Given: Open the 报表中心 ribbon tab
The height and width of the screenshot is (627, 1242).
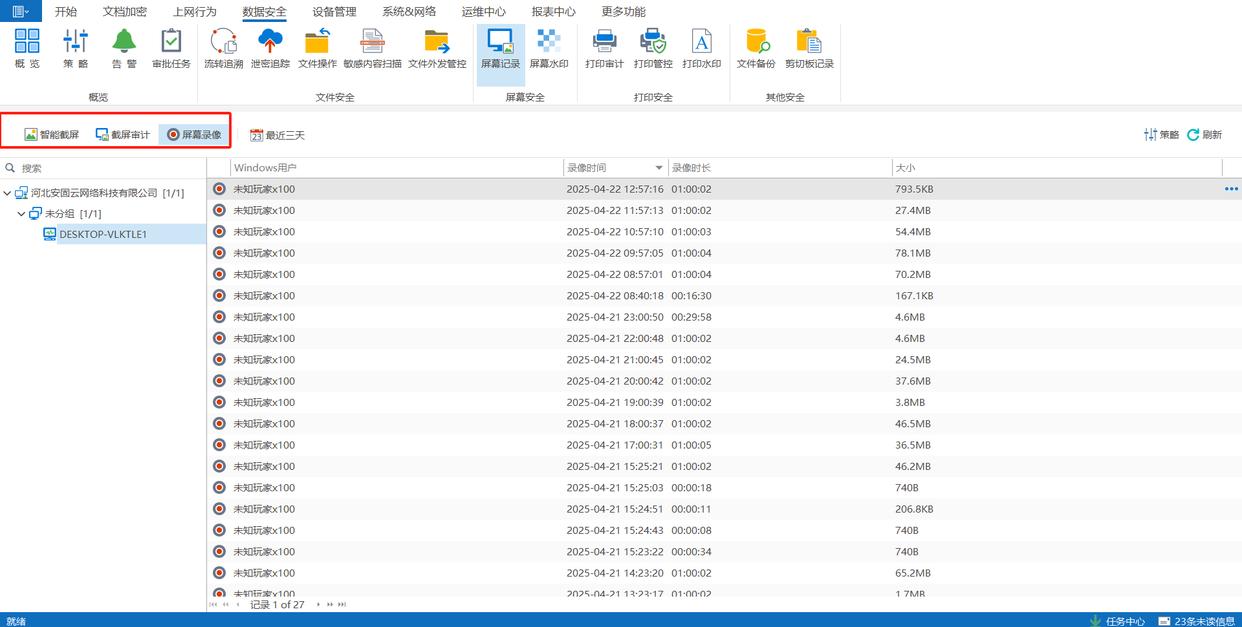Looking at the screenshot, I should click(553, 12).
